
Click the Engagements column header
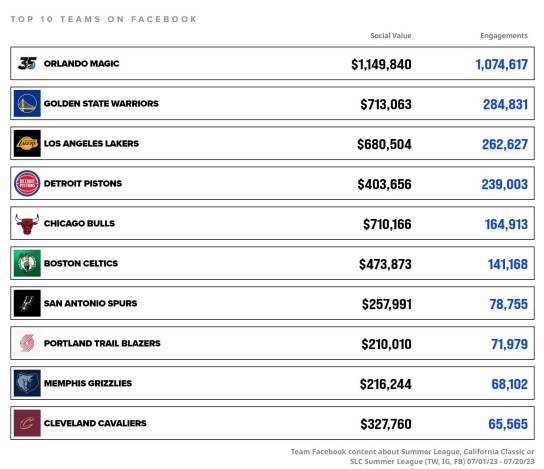504,36
